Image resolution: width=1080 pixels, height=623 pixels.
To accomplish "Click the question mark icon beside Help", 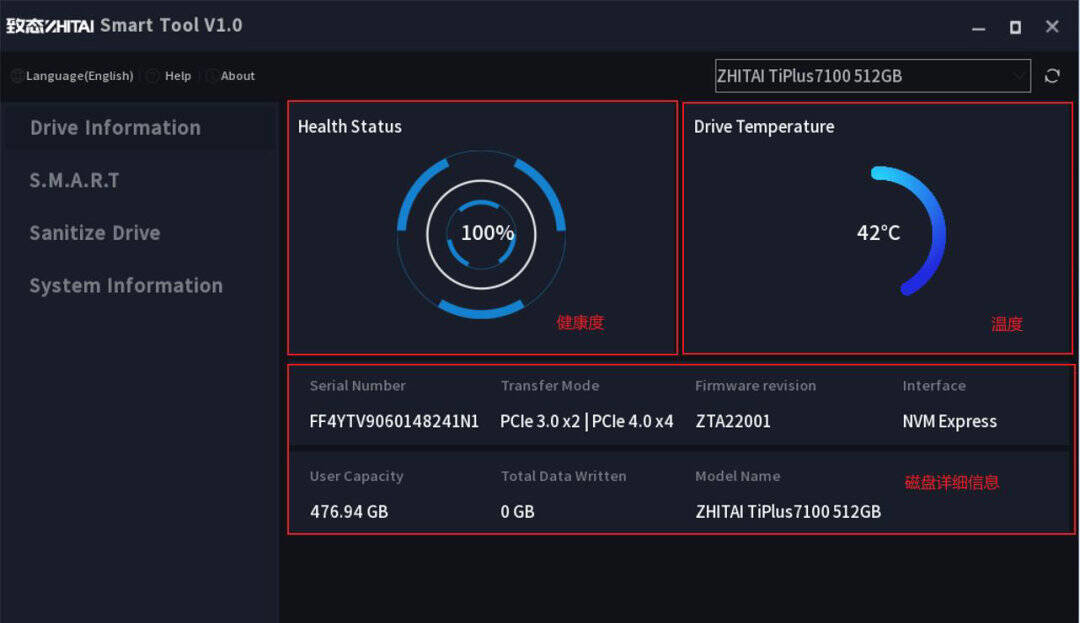I will coord(153,76).
